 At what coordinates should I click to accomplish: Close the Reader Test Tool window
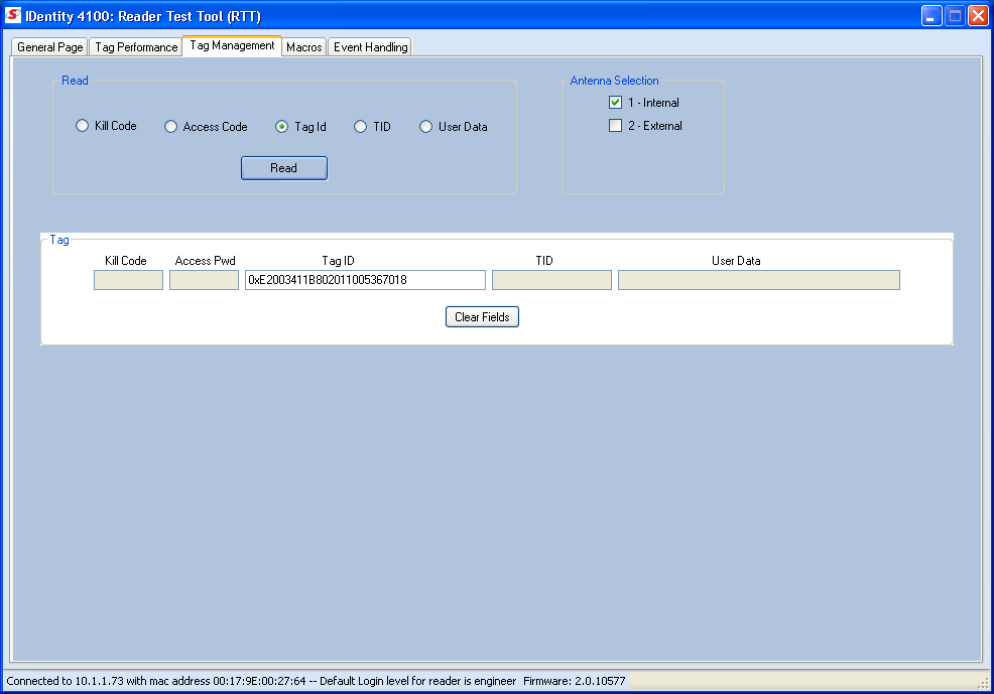pos(979,15)
